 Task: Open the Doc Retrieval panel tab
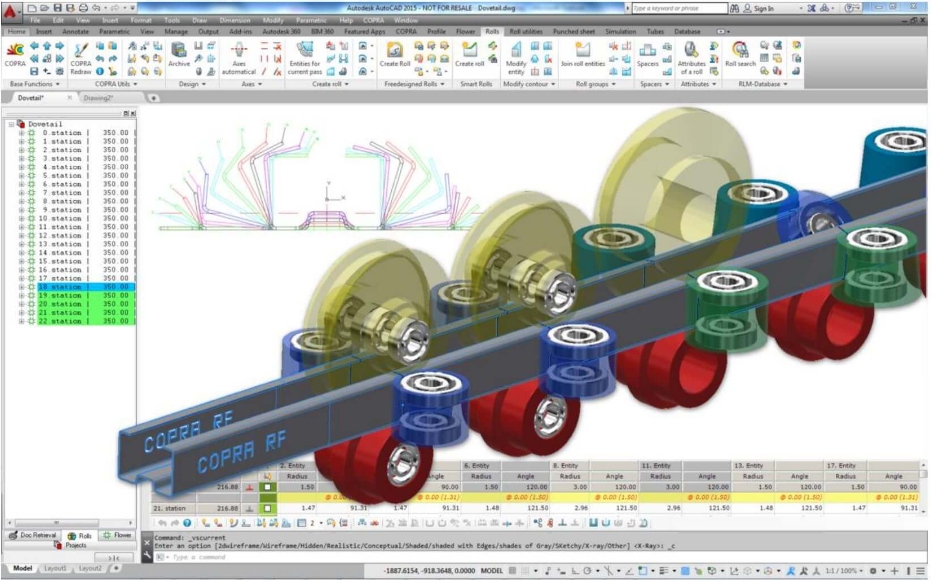coord(33,535)
